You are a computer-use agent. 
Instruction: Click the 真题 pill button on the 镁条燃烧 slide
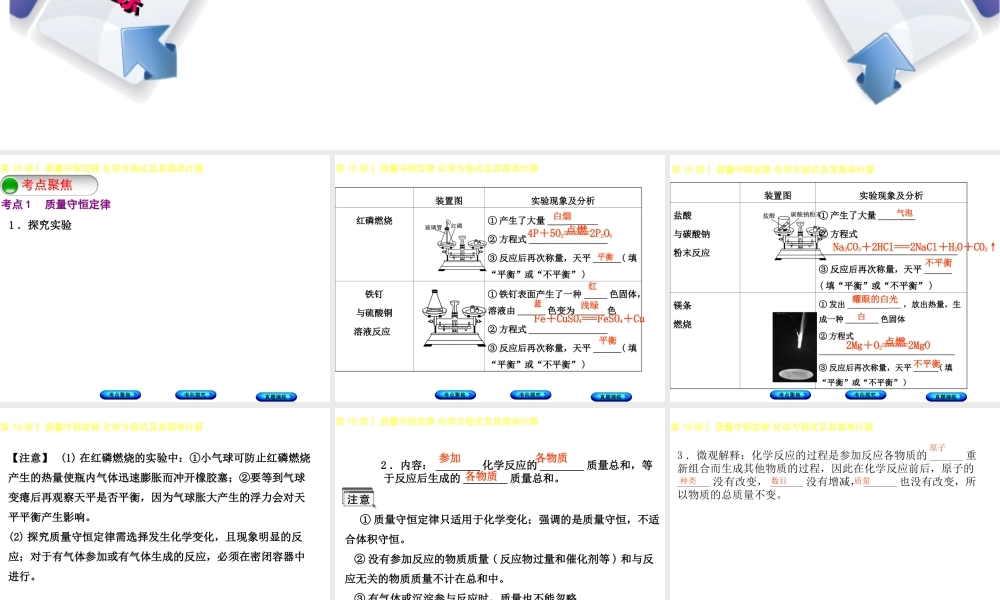(x=946, y=397)
